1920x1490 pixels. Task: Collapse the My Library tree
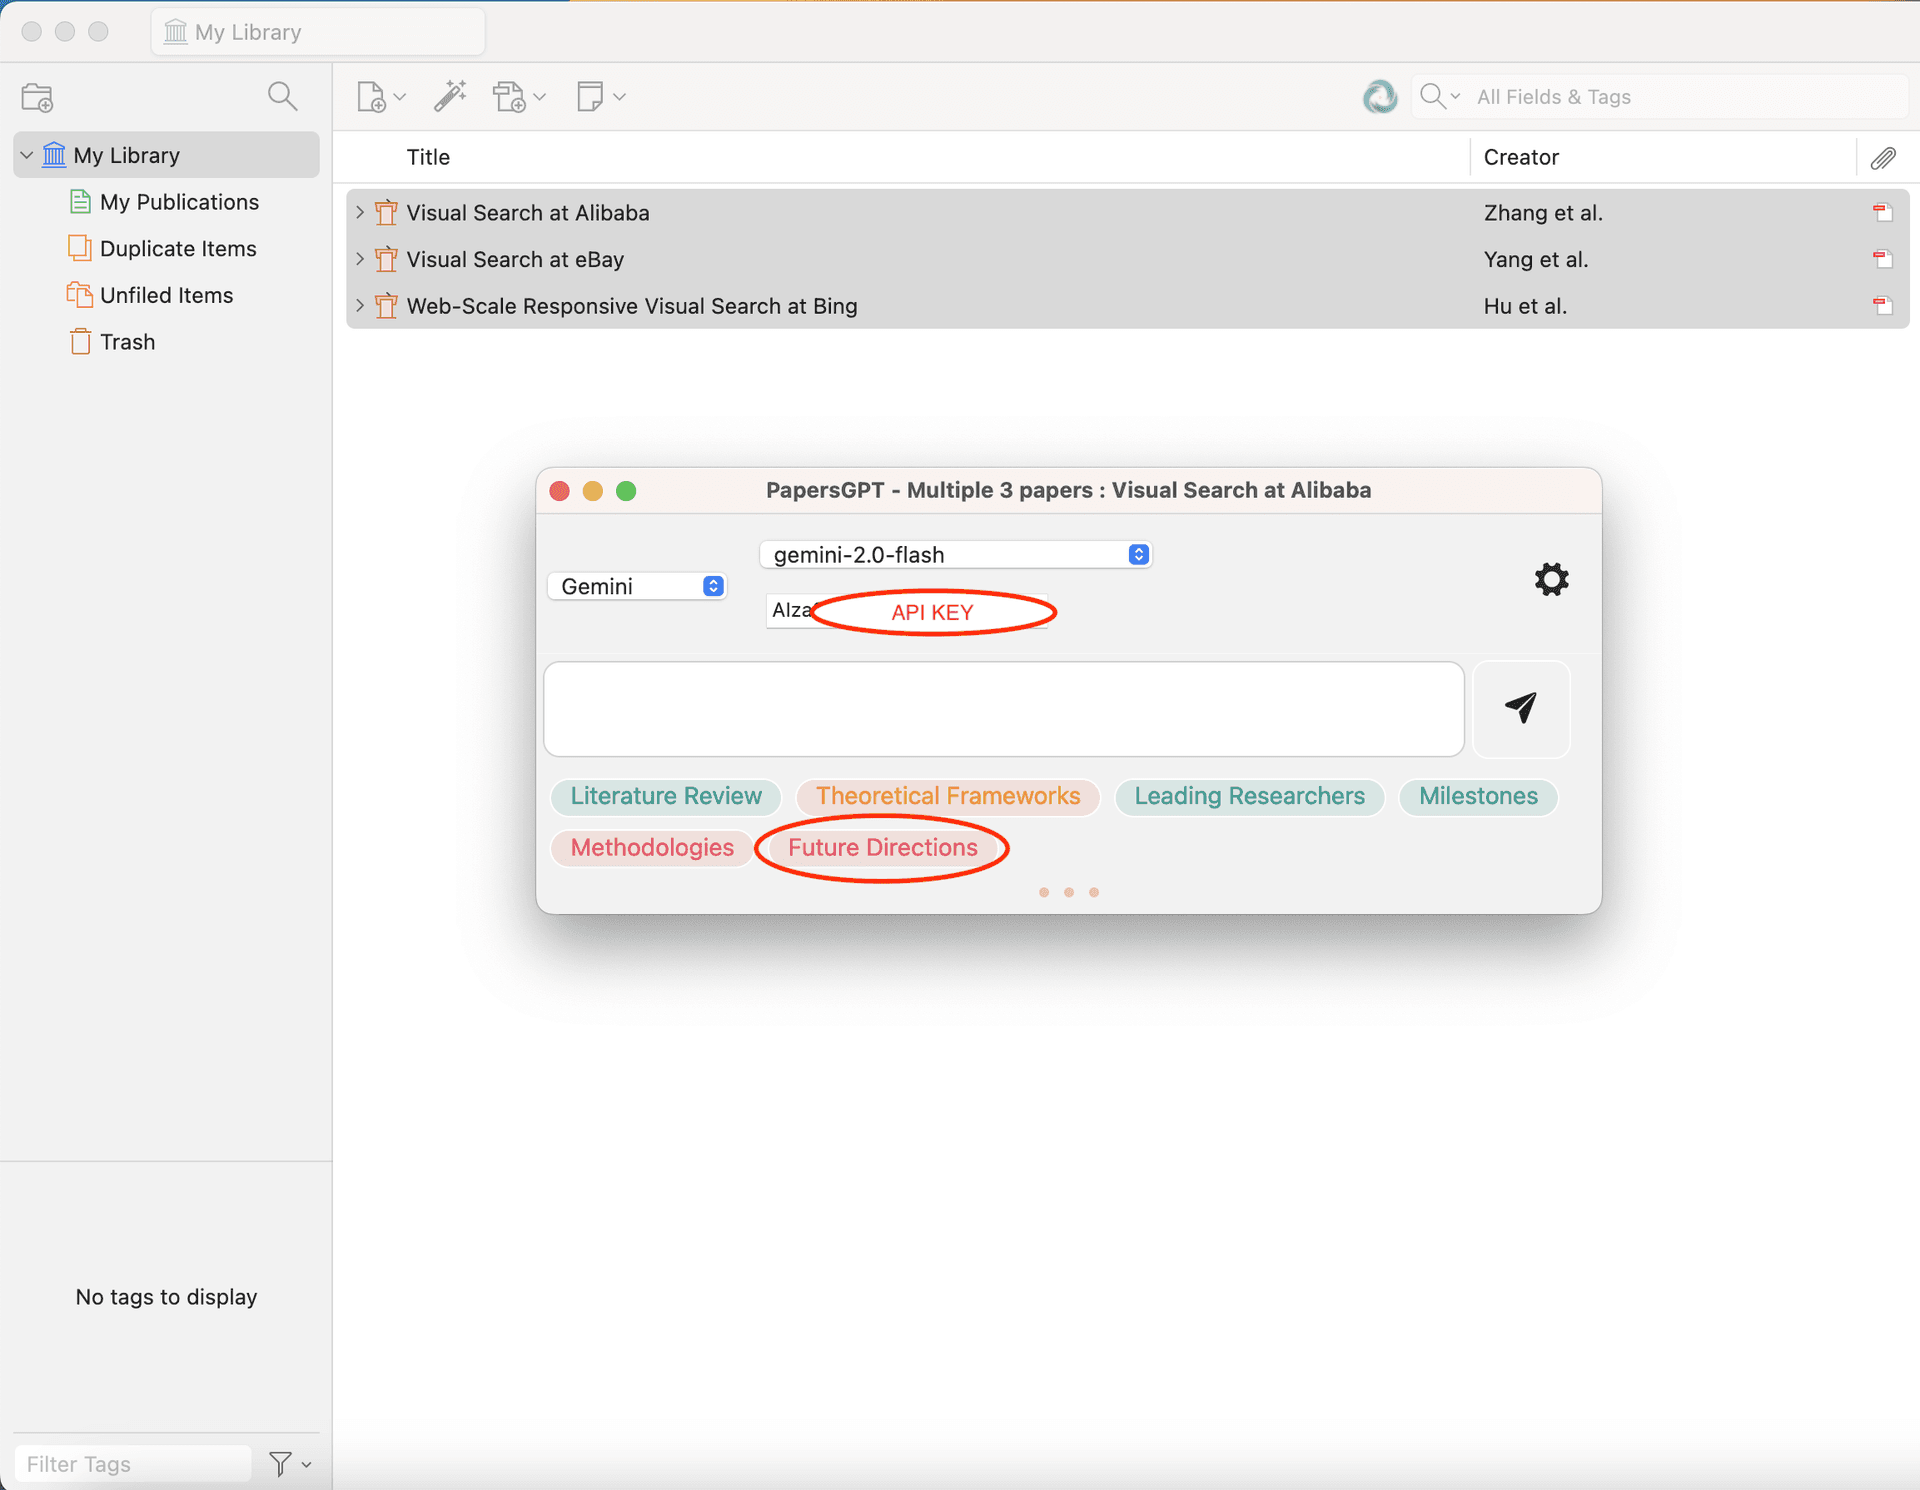point(27,155)
